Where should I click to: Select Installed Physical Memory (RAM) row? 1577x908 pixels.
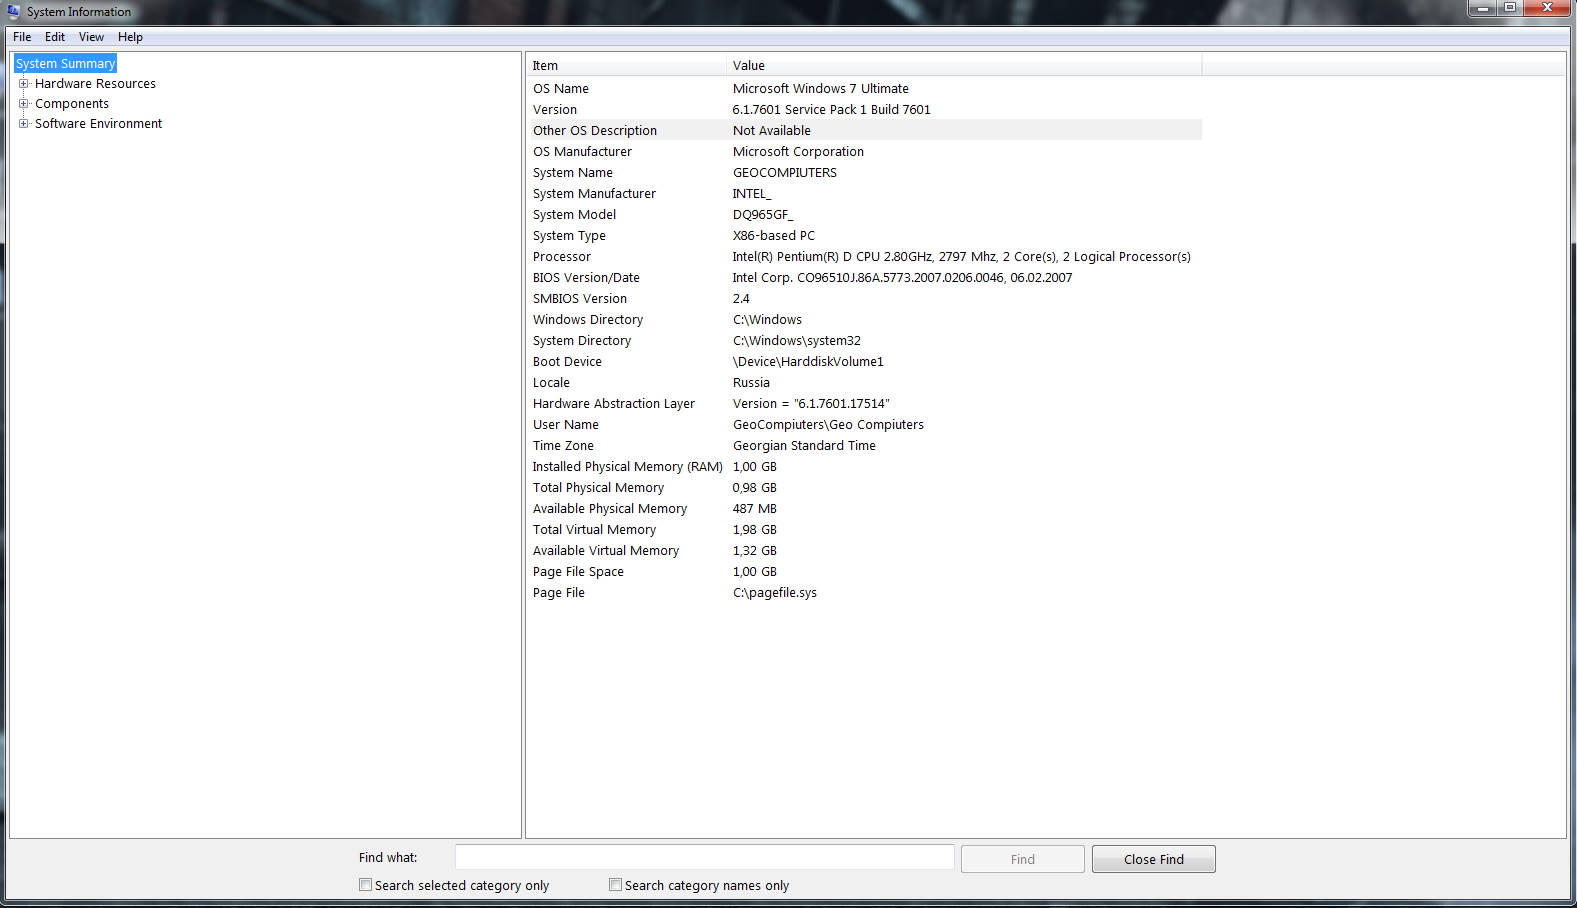click(x=864, y=467)
